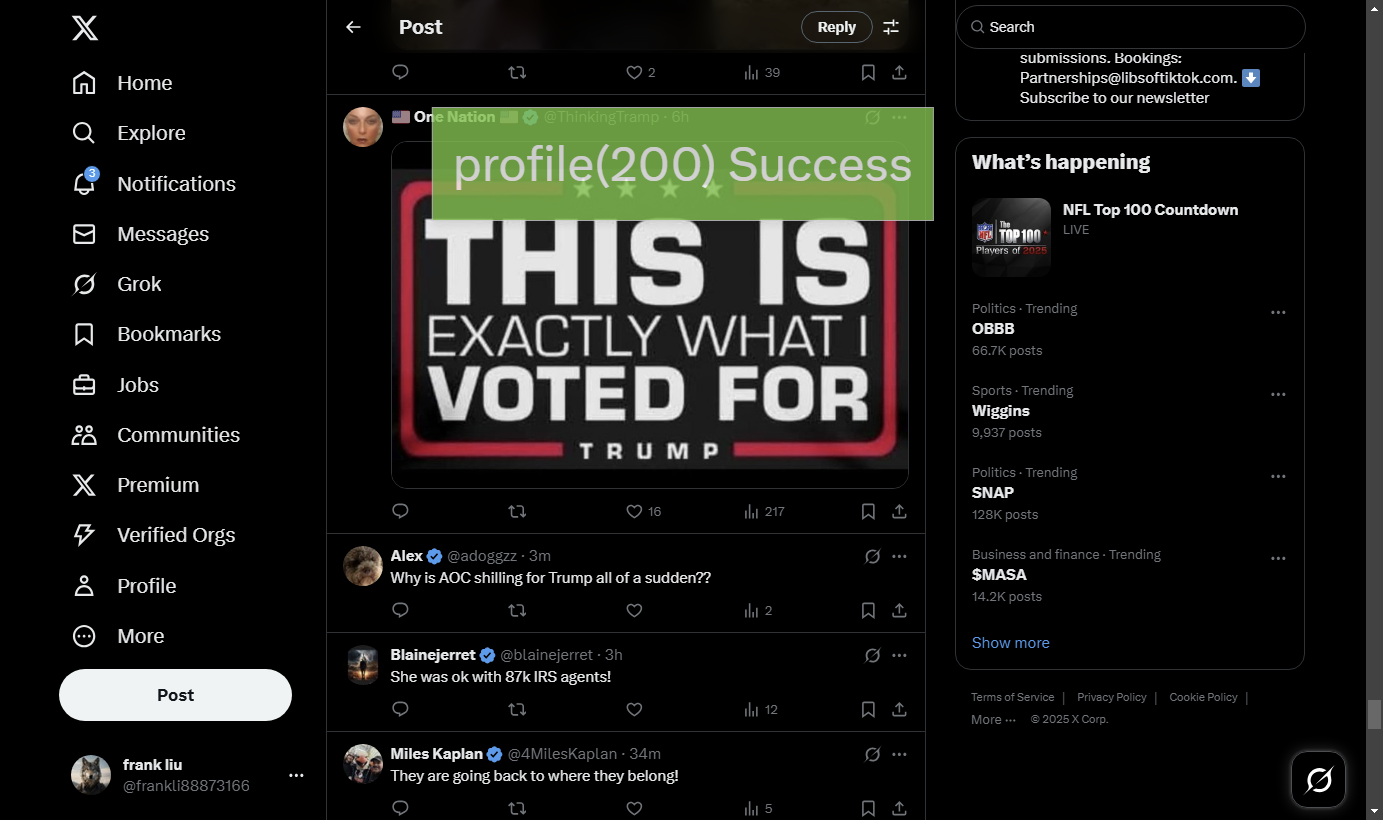Go back using the arrow icon

[353, 27]
